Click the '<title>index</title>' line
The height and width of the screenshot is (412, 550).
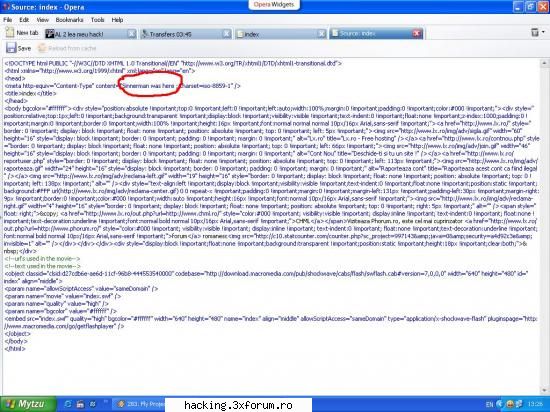[x=30, y=93]
